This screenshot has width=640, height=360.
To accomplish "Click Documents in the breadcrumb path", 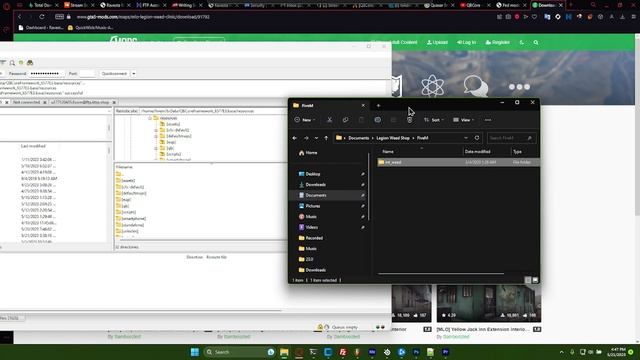I will click(358, 138).
